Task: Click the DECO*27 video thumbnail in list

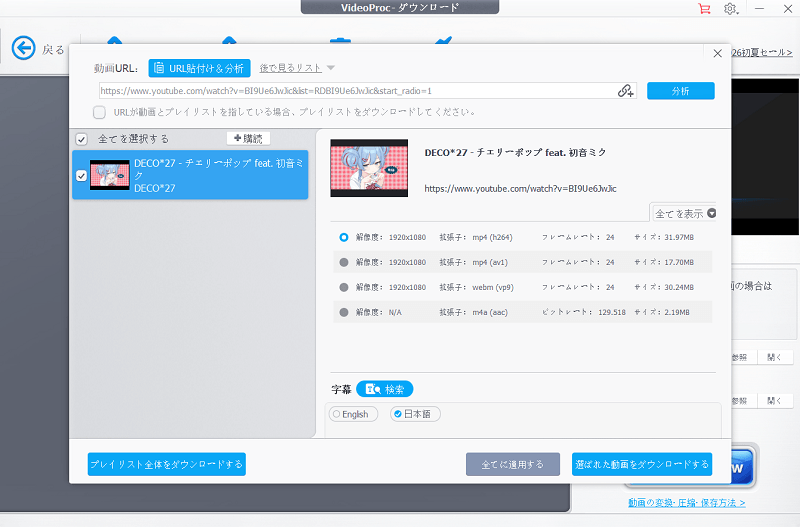Action: coord(110,175)
